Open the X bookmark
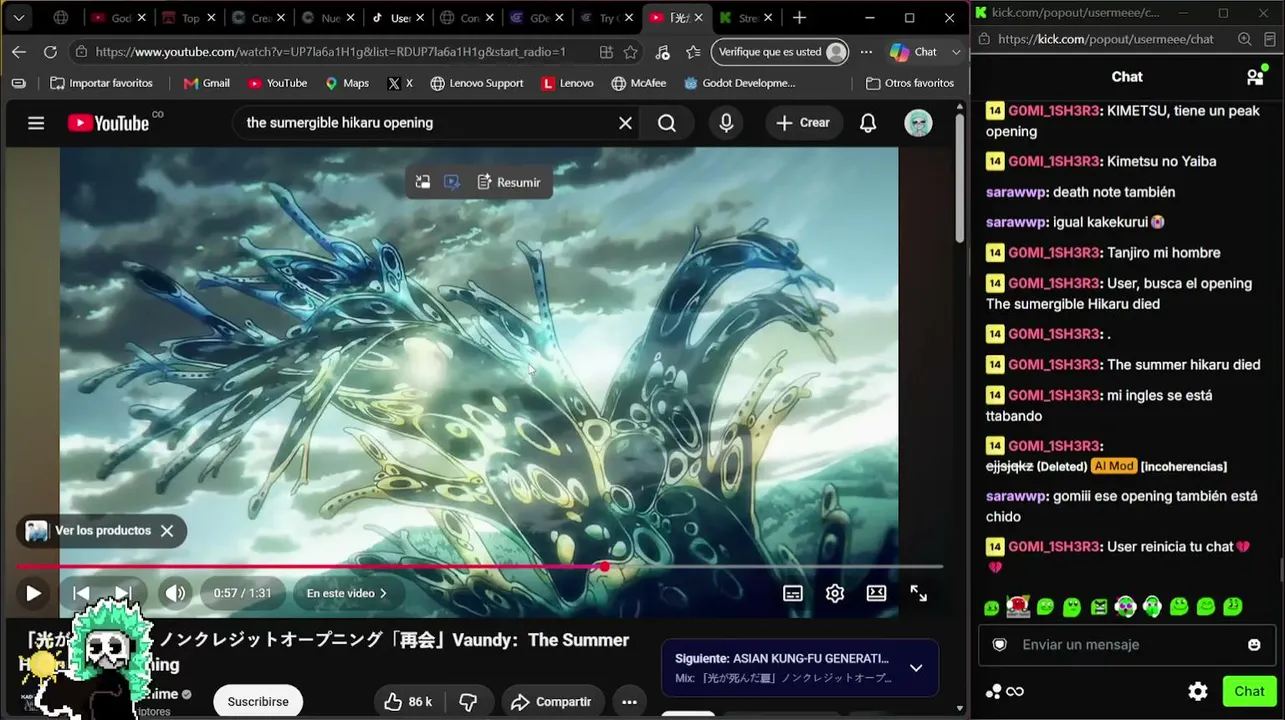This screenshot has width=1285, height=720. coord(400,83)
